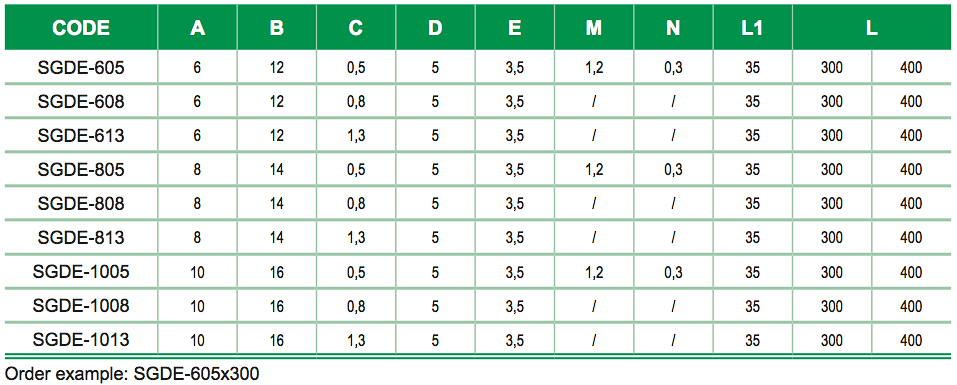Select the 0,3 value in SGDE-1005 row
957x385 pixels.
click(673, 272)
